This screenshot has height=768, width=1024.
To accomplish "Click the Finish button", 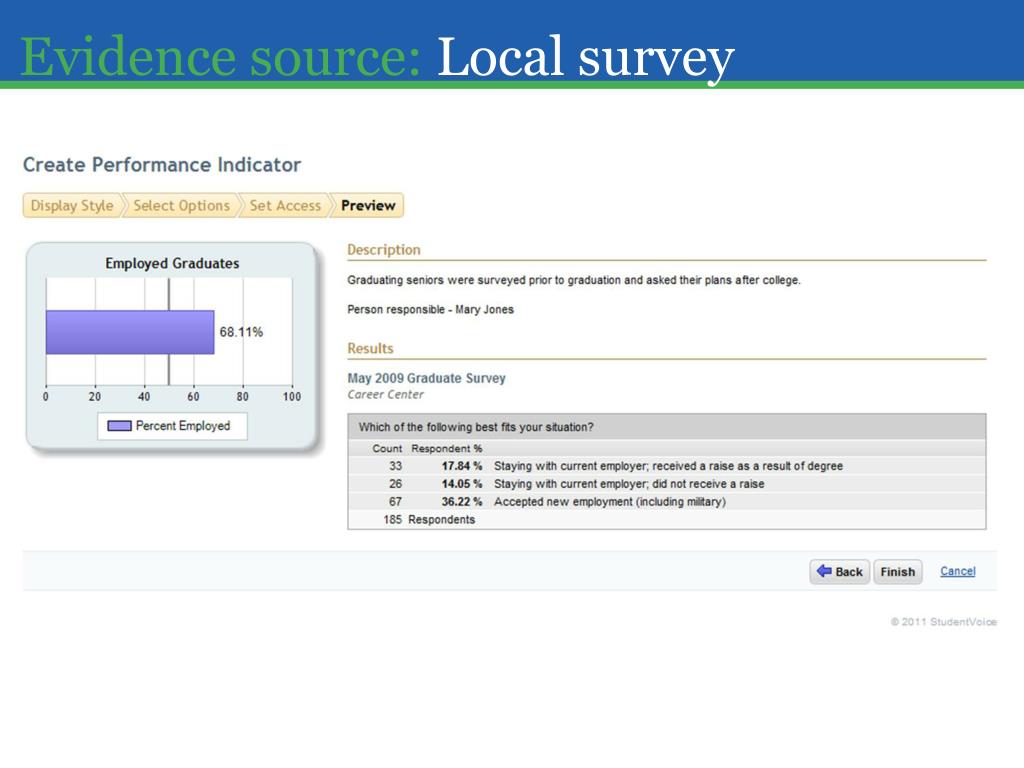I will click(x=897, y=571).
